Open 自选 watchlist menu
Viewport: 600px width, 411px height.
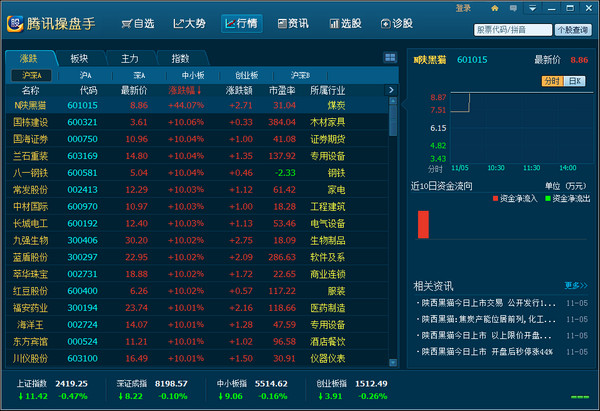(x=138, y=24)
